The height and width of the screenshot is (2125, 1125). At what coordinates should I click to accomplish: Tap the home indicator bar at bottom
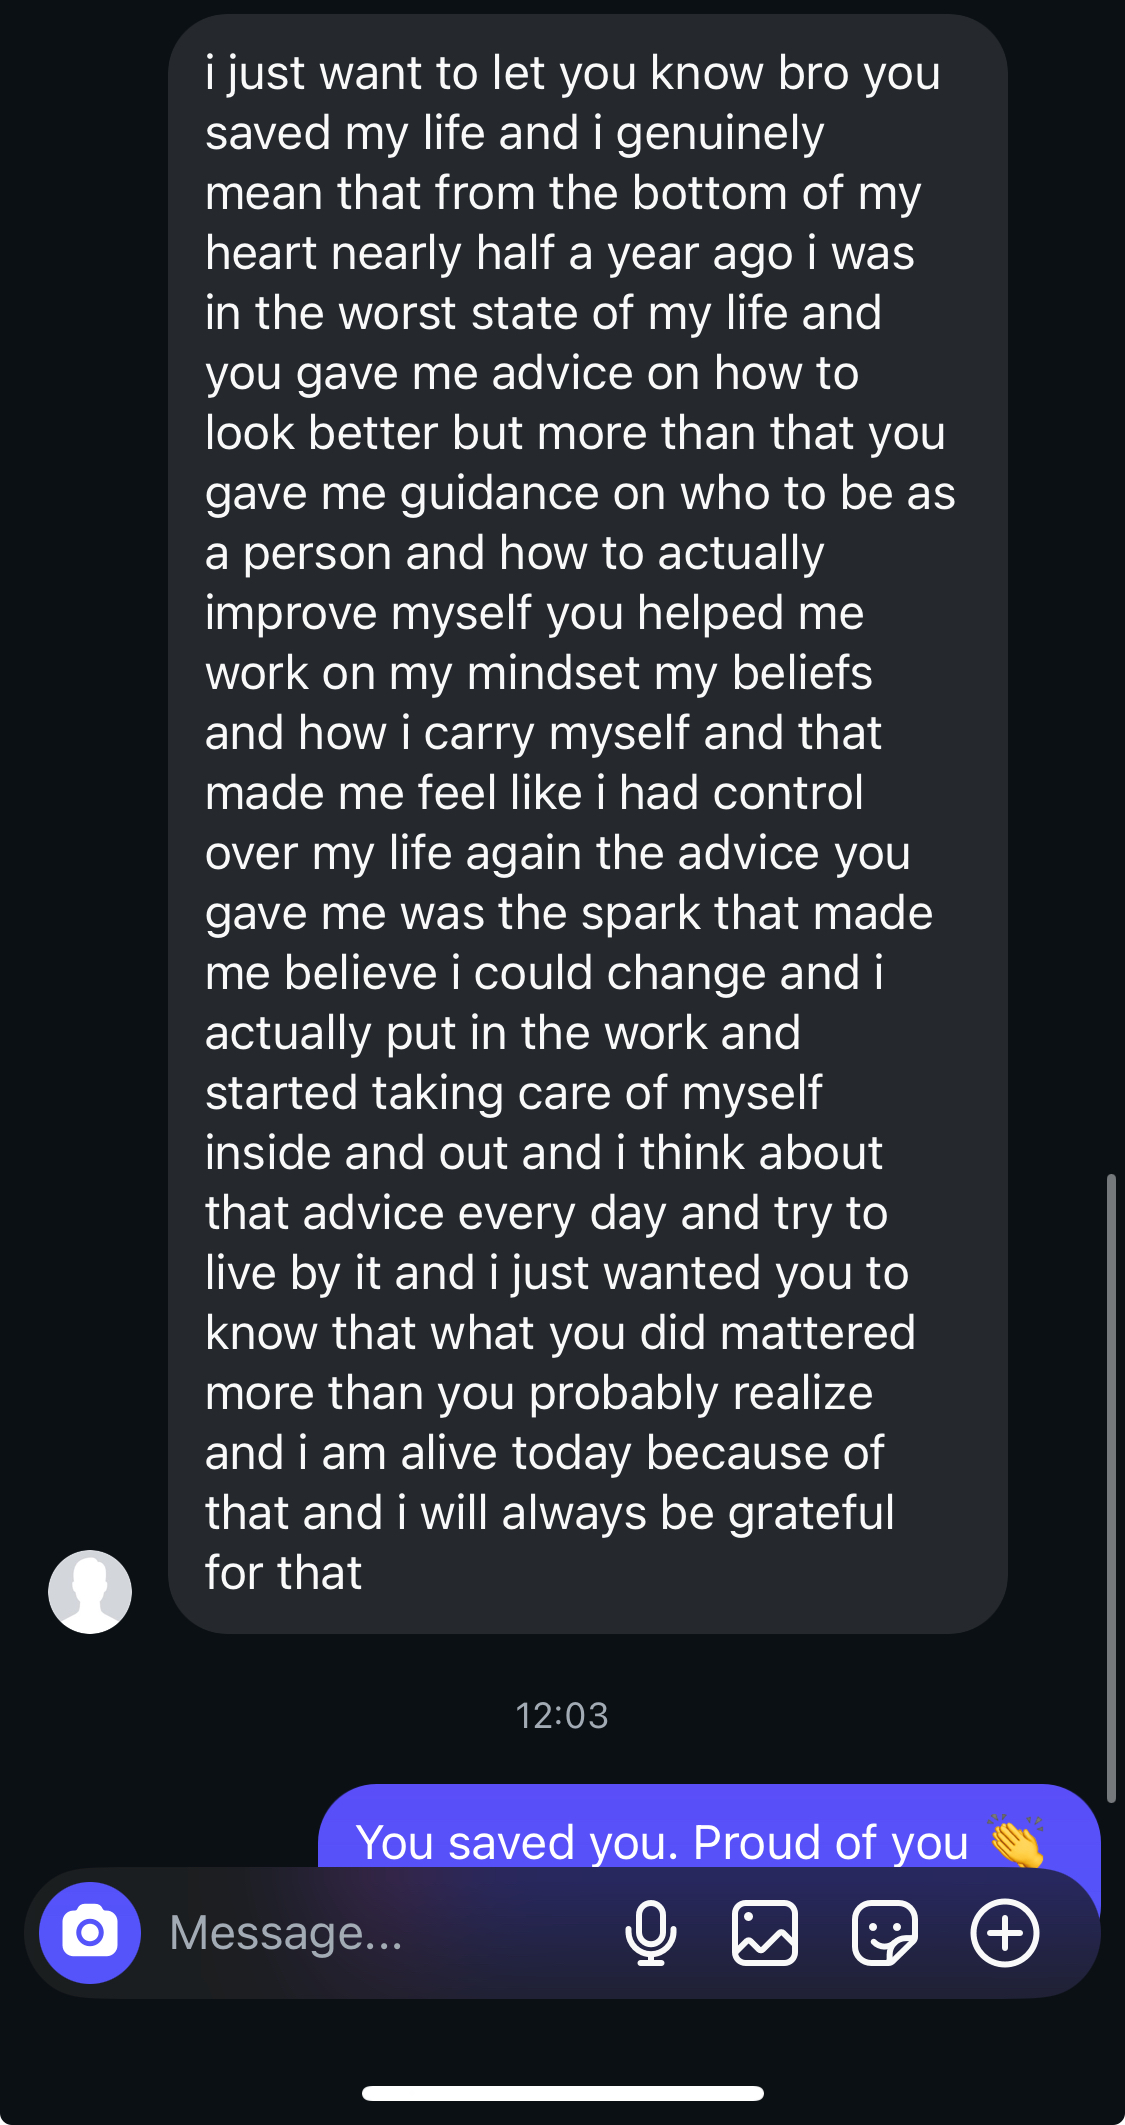562,2093
